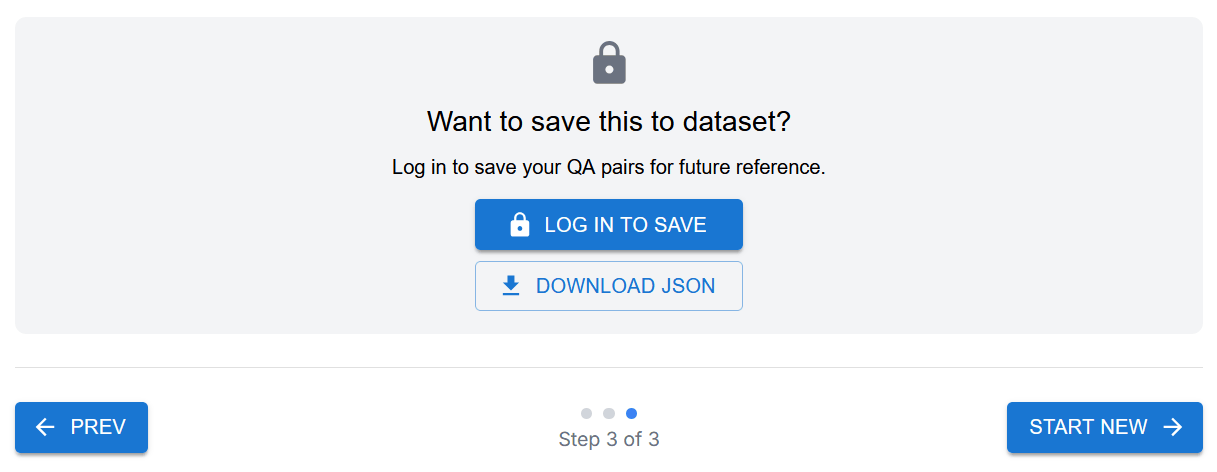Click the "LOG IN TO SAVE" label text
The width and height of the screenshot is (1217, 472).
pos(626,225)
